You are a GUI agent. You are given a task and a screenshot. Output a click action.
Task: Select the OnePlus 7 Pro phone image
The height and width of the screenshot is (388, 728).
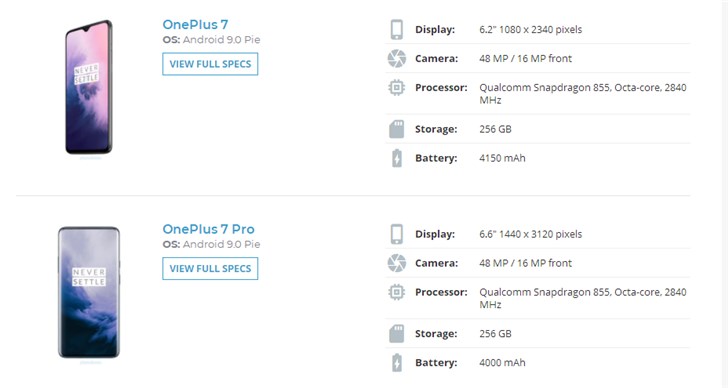tap(89, 292)
